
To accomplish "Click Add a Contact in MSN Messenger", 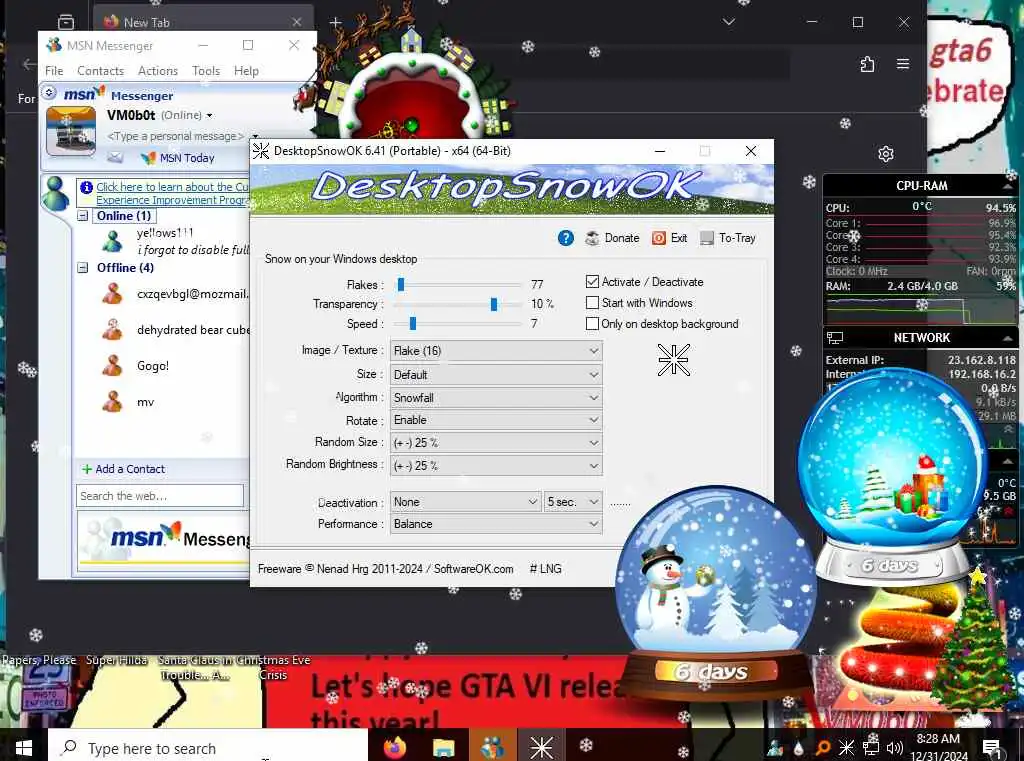I will click(x=123, y=469).
